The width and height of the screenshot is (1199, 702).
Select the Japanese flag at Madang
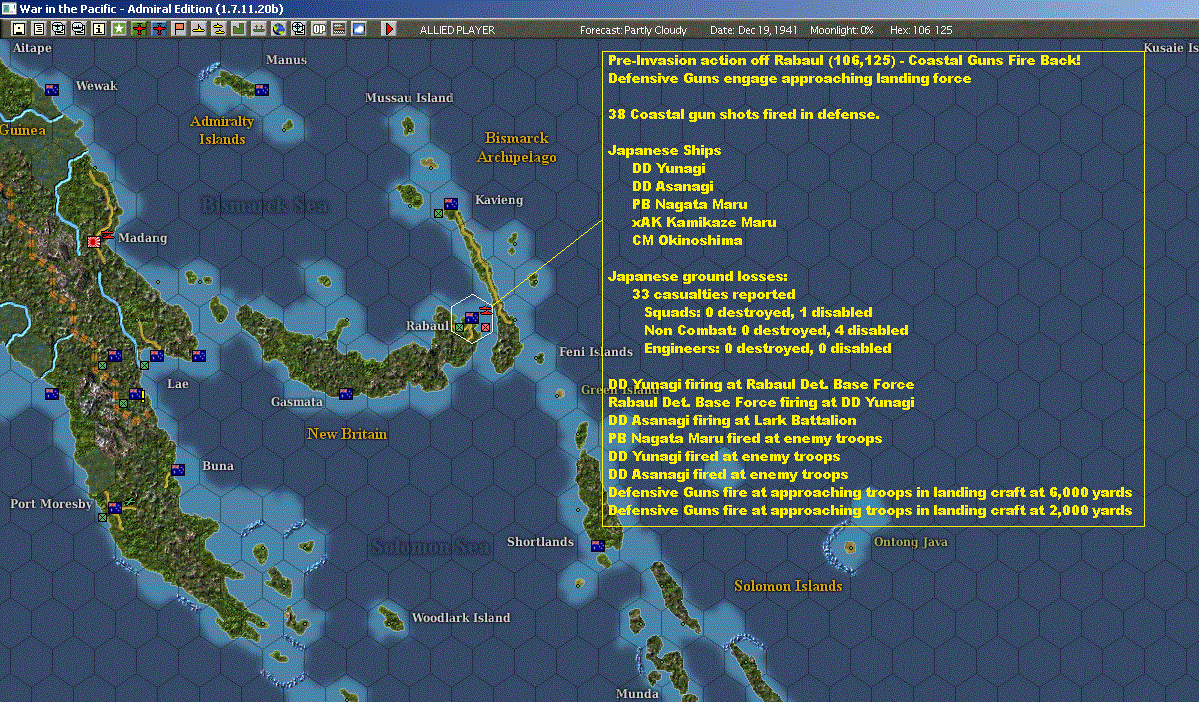pyautogui.click(x=94, y=242)
